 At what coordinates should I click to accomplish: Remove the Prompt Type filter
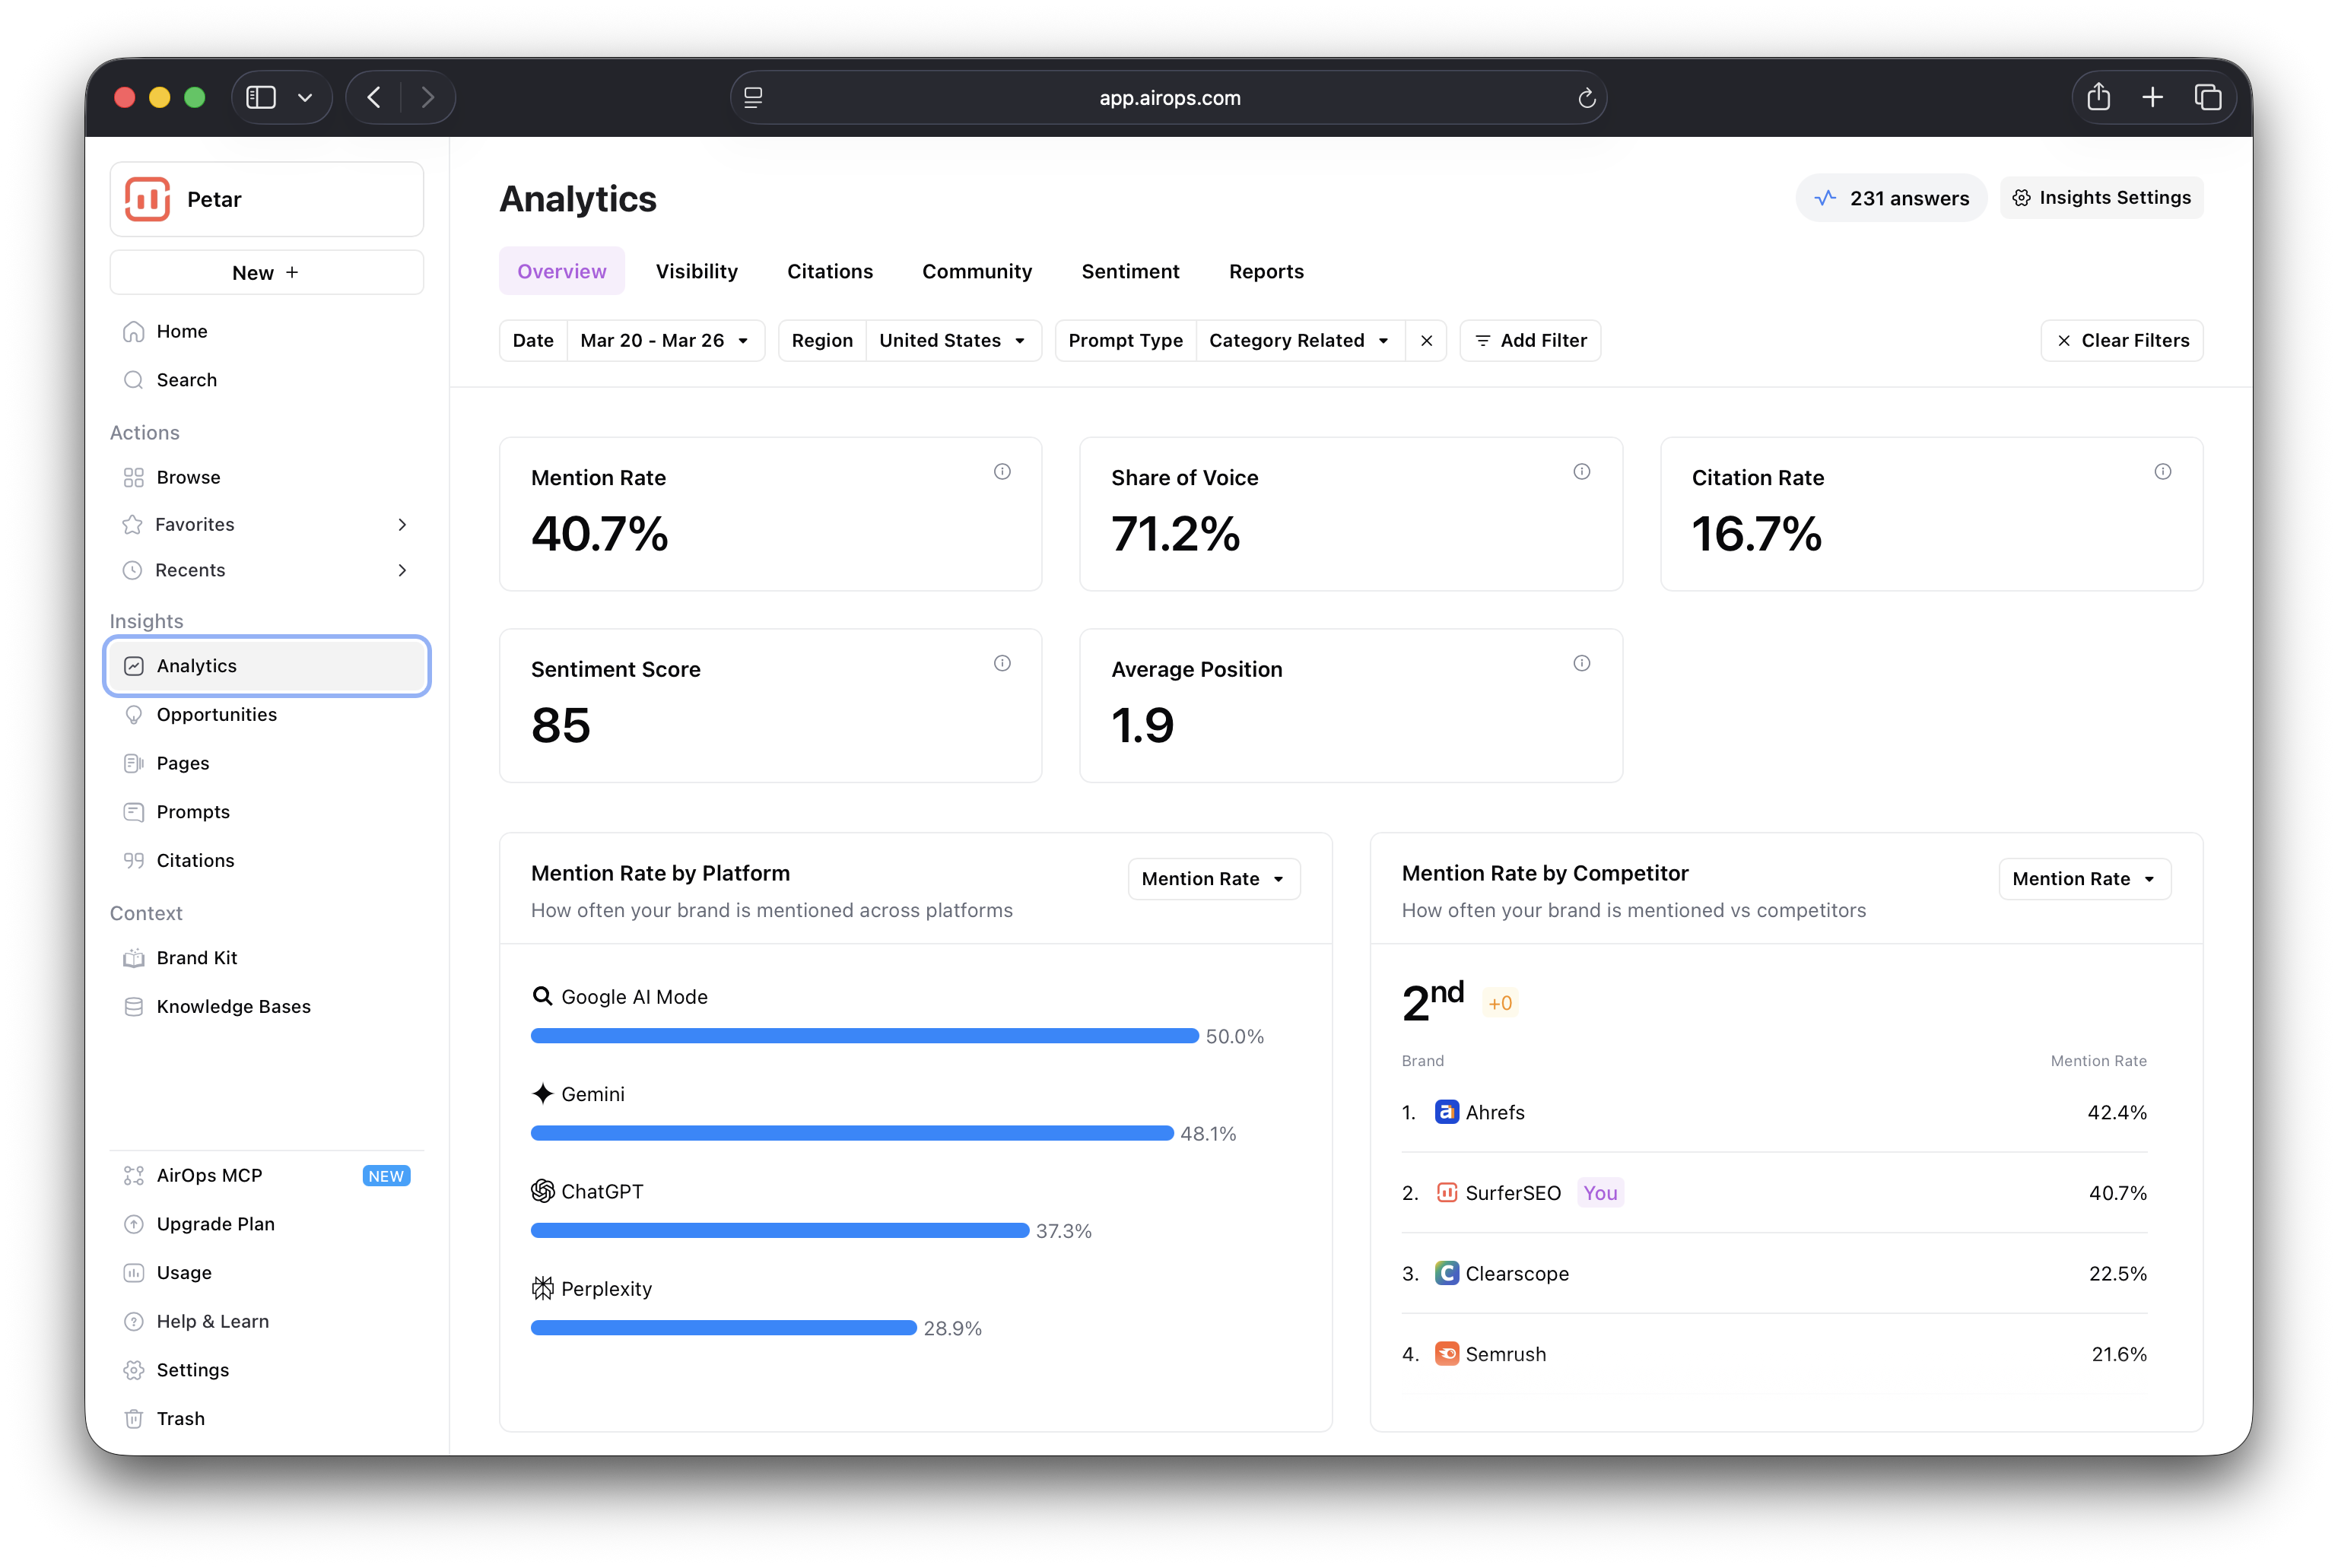[1426, 341]
